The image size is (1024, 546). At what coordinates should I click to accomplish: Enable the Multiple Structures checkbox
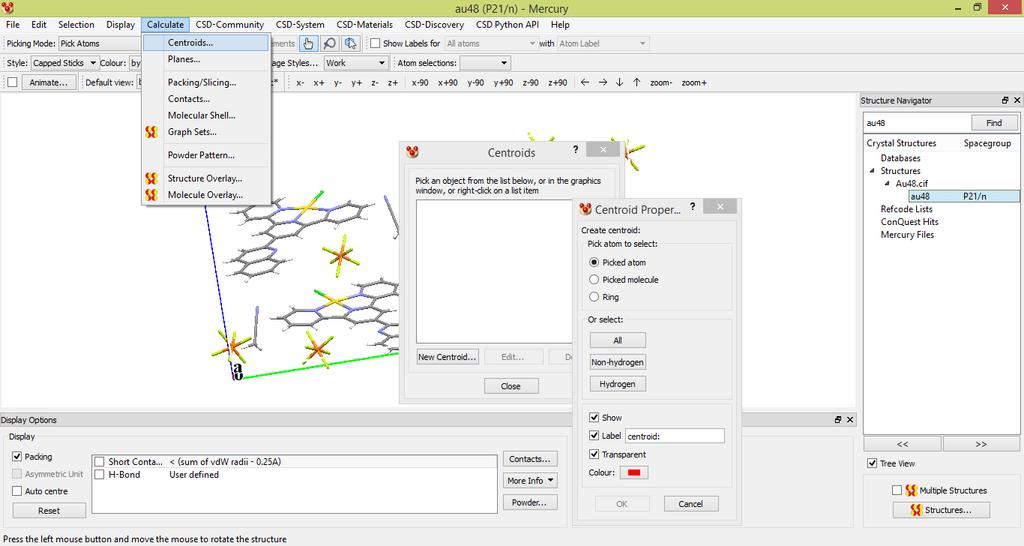[x=897, y=490]
